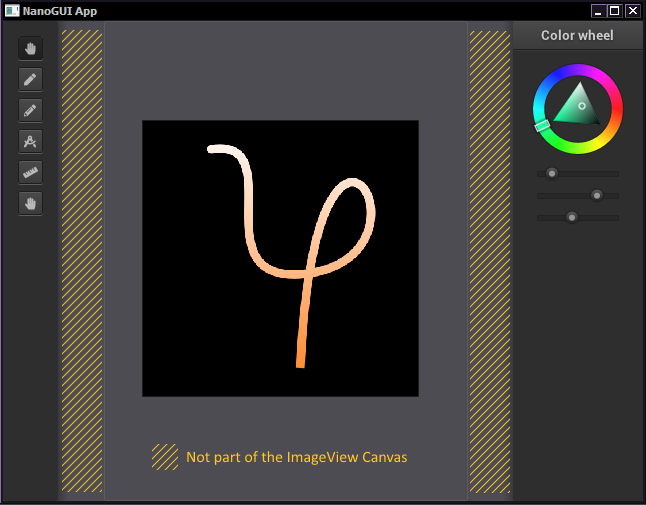Pick the ruler tool

coord(30,172)
